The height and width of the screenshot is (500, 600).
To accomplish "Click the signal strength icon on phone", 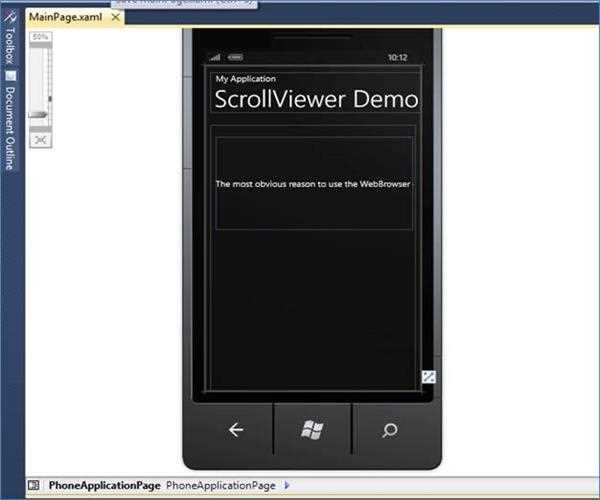I will tap(215, 57).
